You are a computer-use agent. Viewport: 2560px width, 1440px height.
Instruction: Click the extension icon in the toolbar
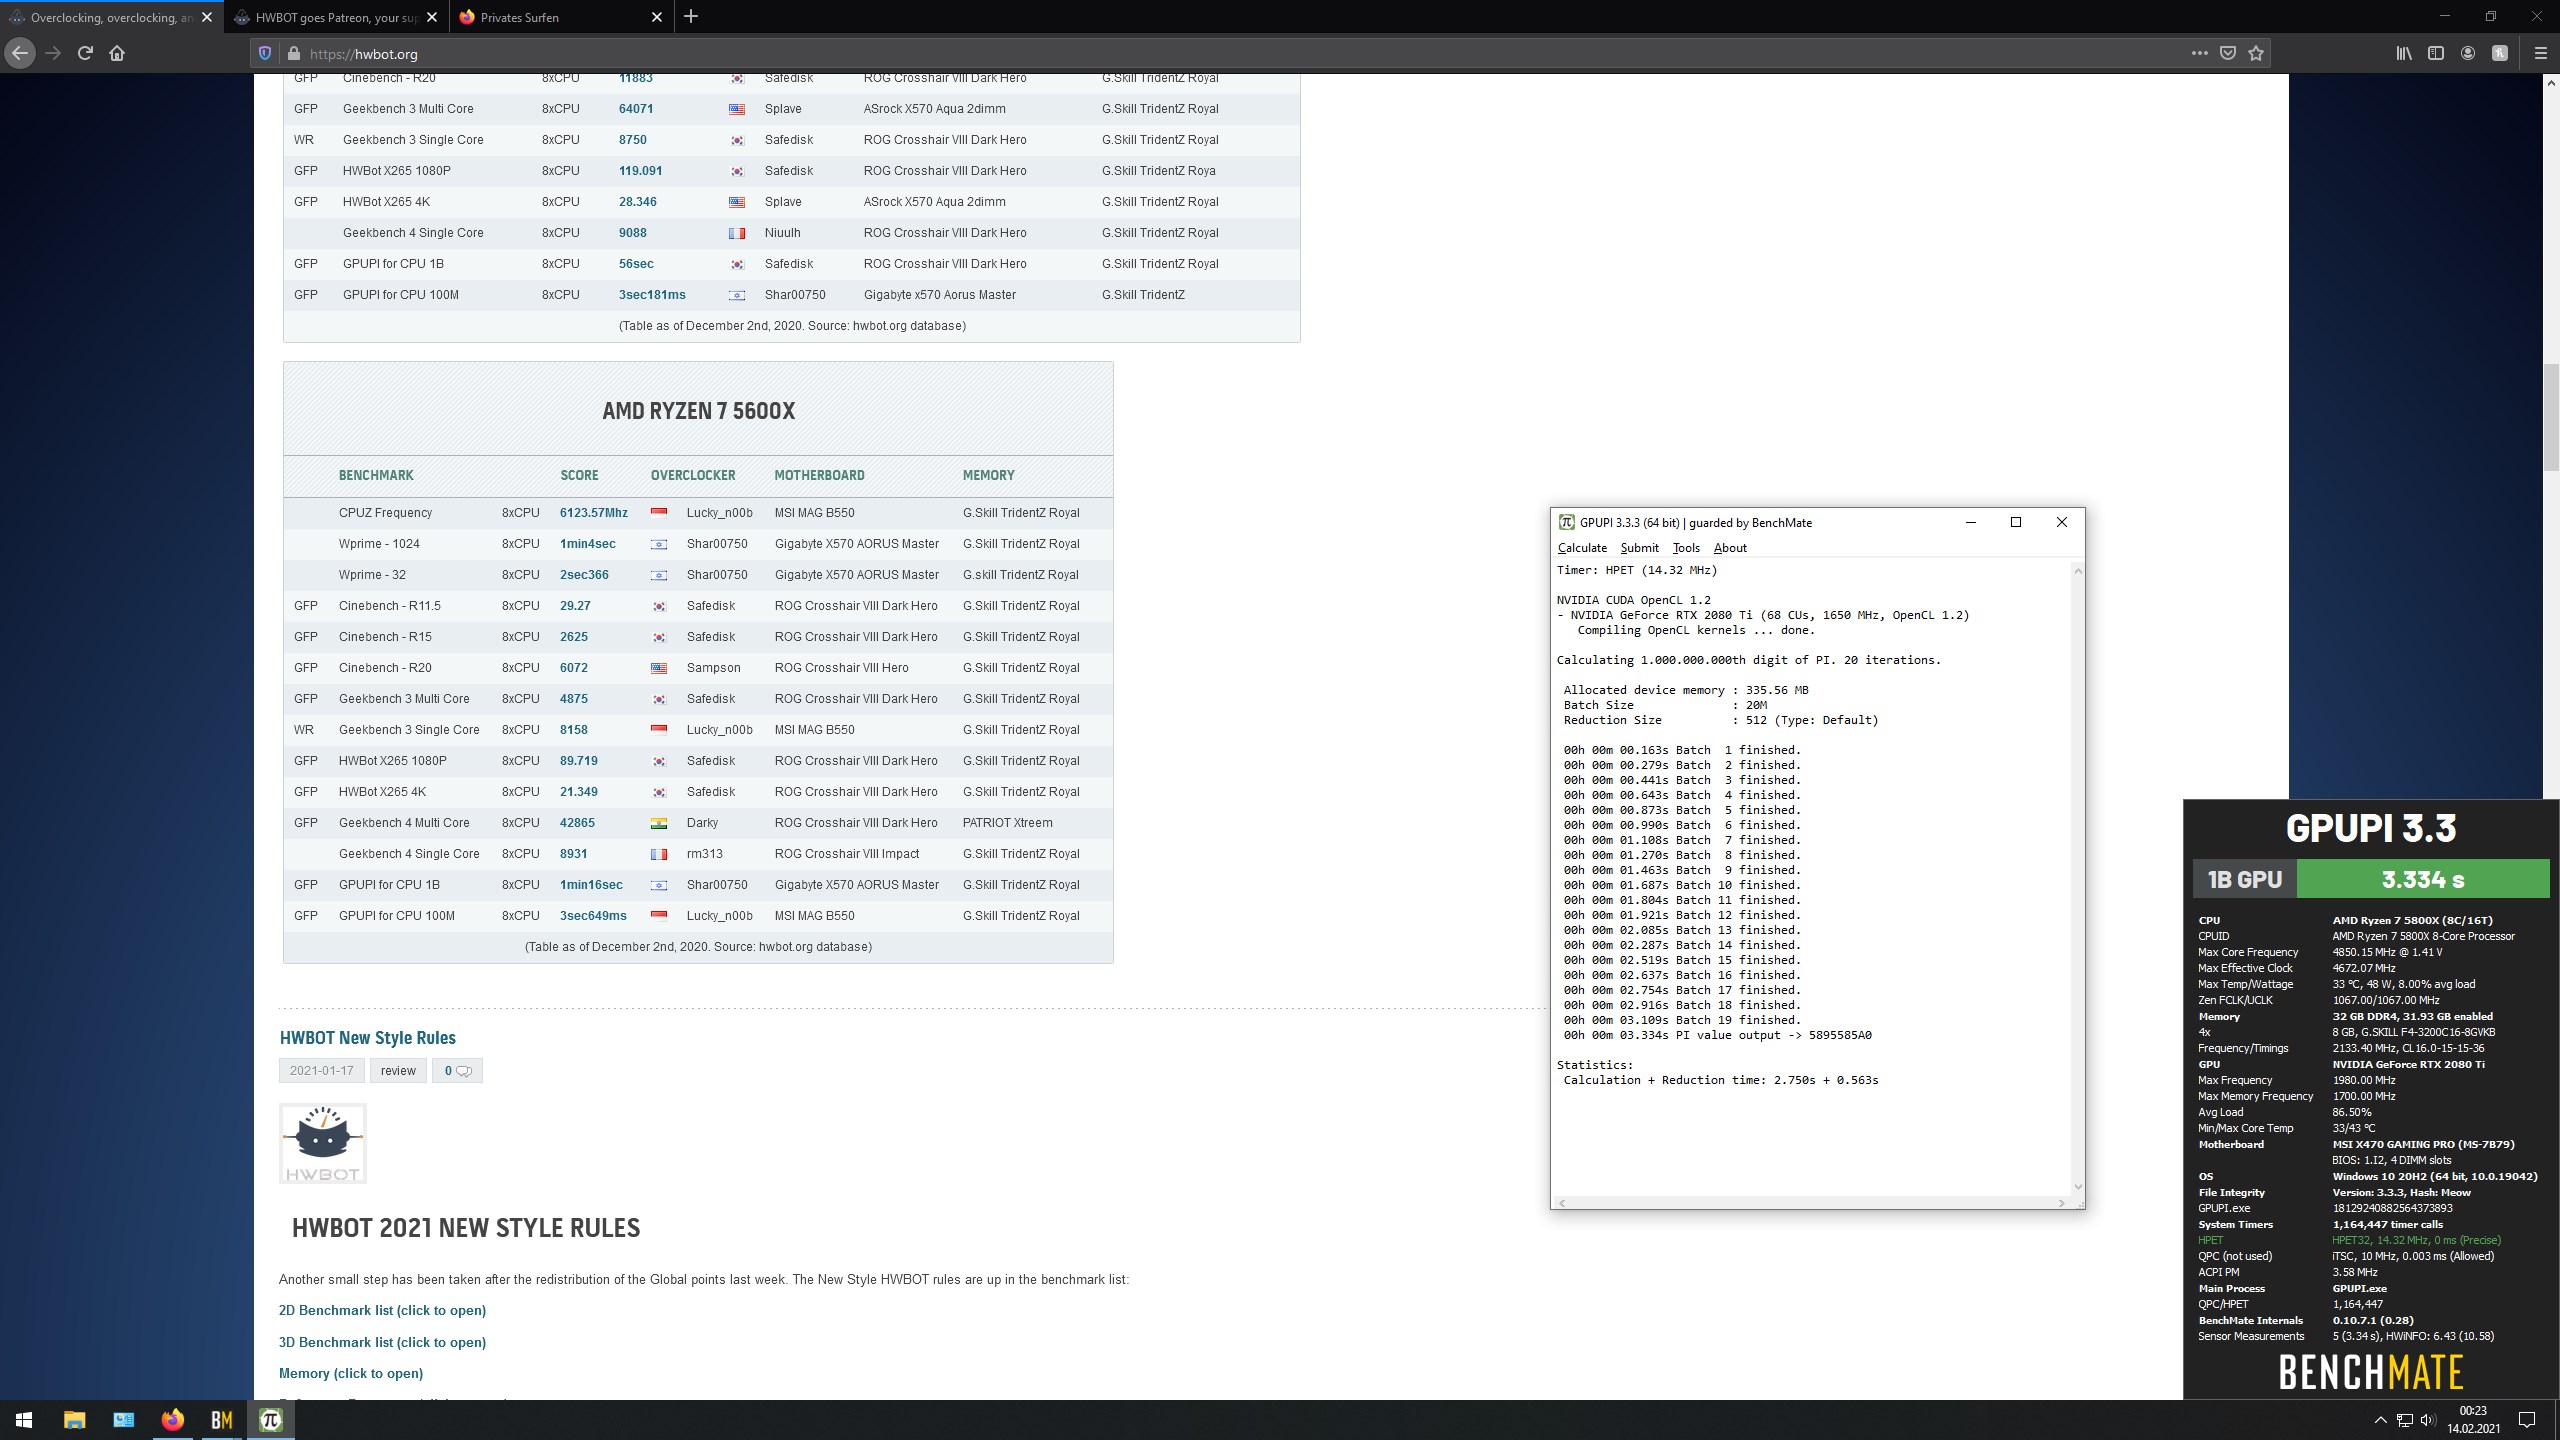(2500, 53)
